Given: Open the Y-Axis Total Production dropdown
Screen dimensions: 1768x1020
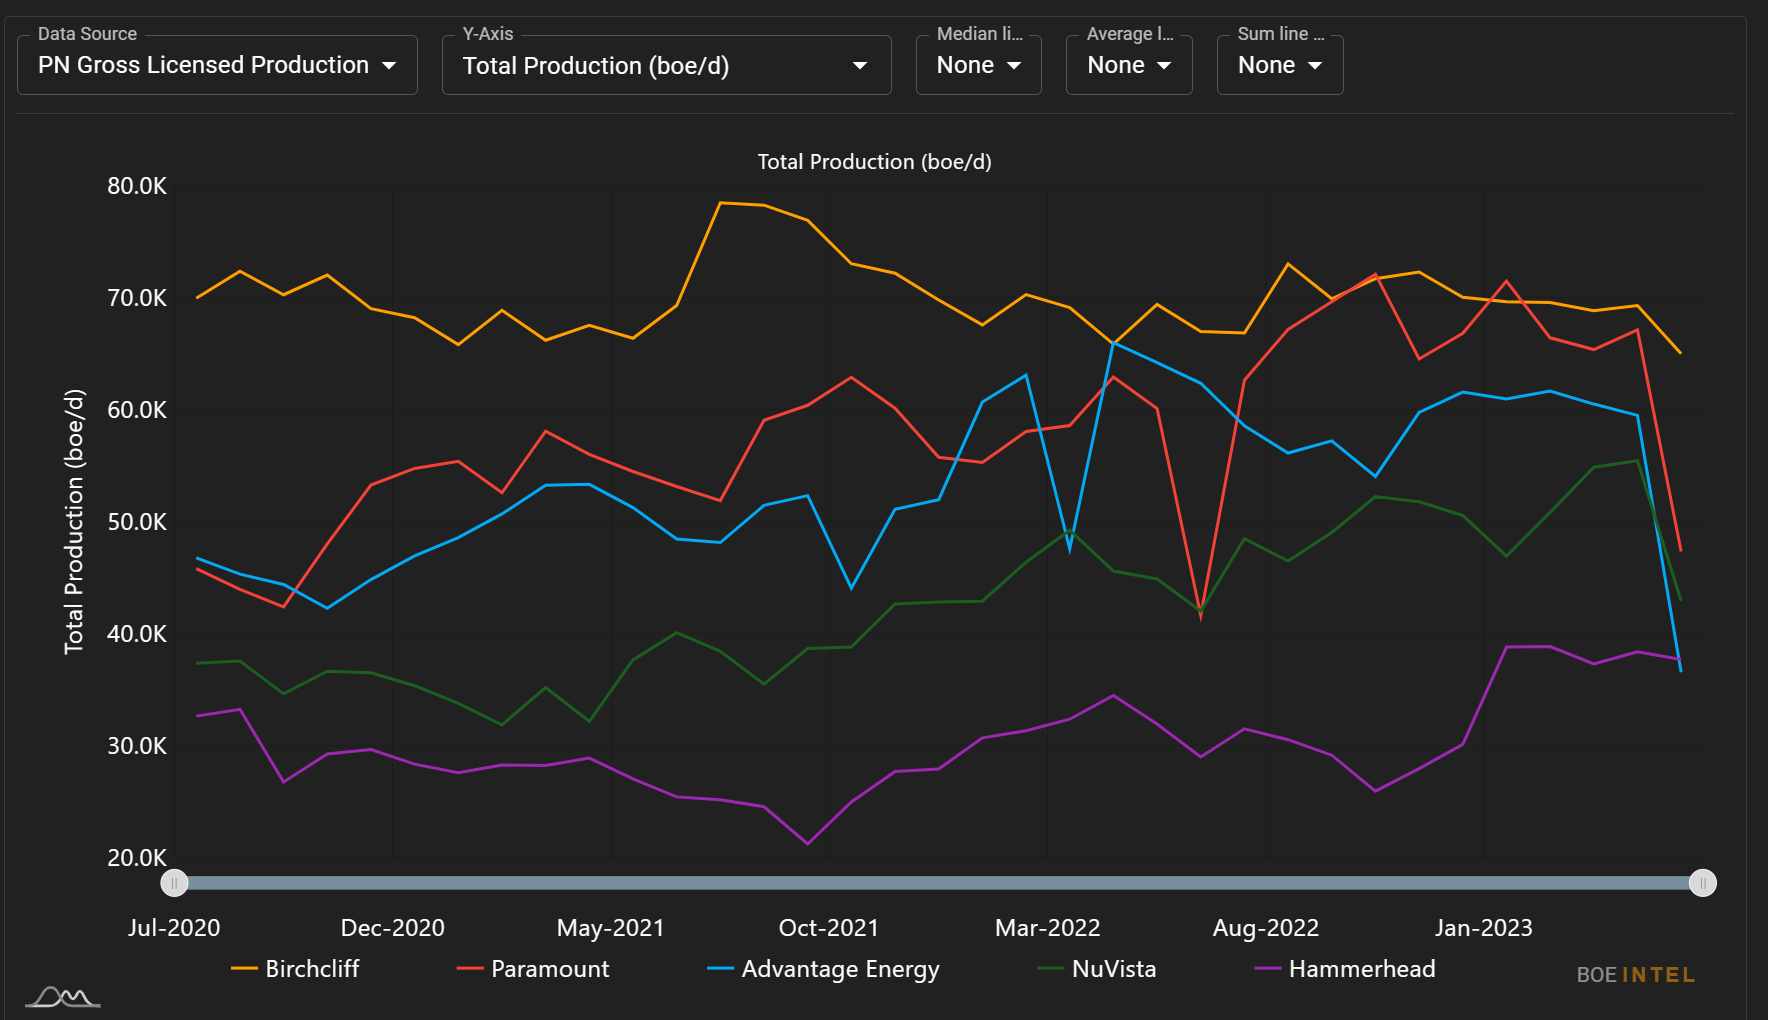Looking at the screenshot, I should 666,65.
